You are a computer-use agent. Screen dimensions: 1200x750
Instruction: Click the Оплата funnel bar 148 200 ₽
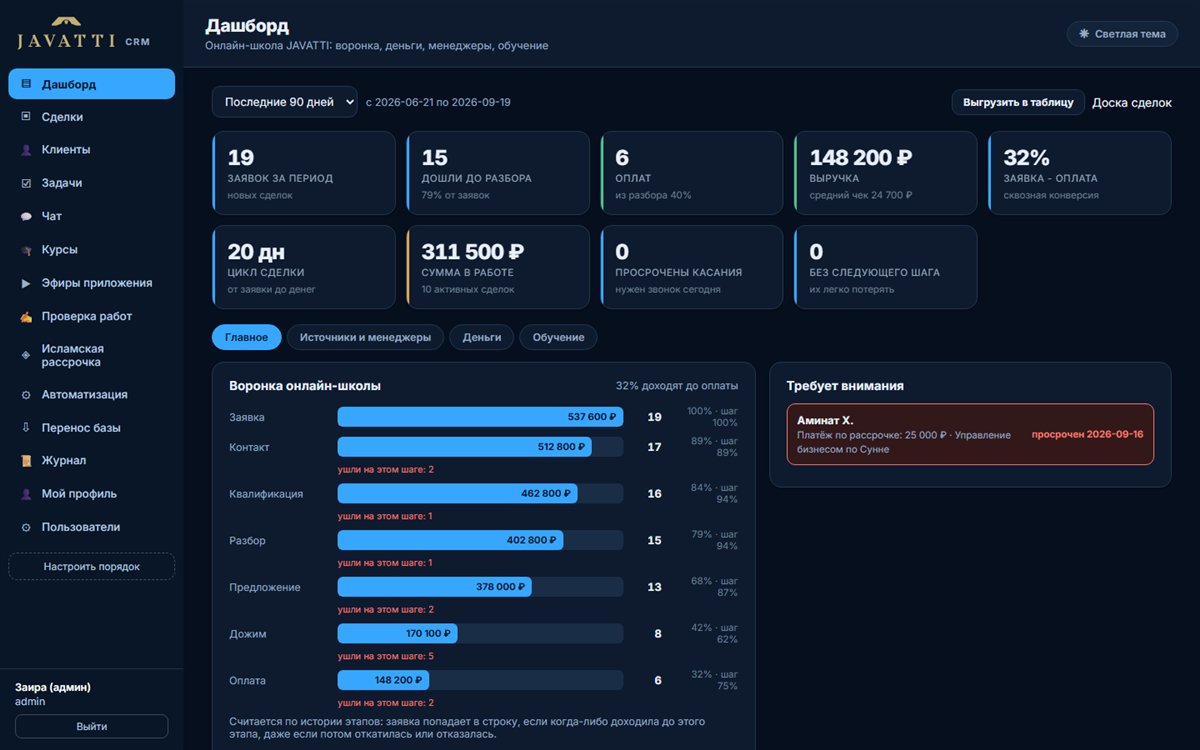(x=384, y=680)
